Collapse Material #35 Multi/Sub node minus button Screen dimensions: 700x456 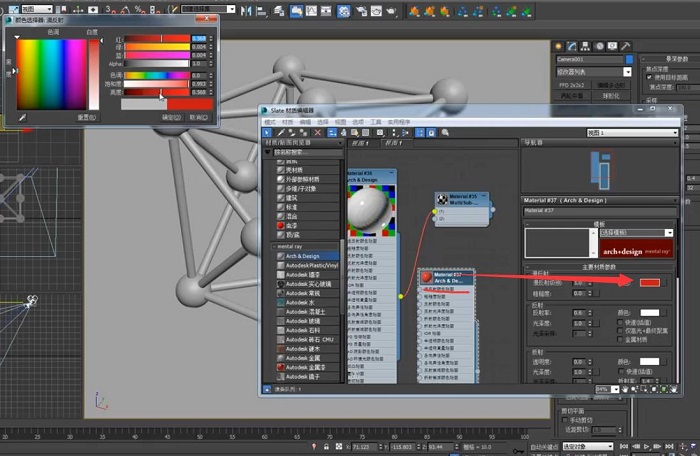tap(484, 196)
